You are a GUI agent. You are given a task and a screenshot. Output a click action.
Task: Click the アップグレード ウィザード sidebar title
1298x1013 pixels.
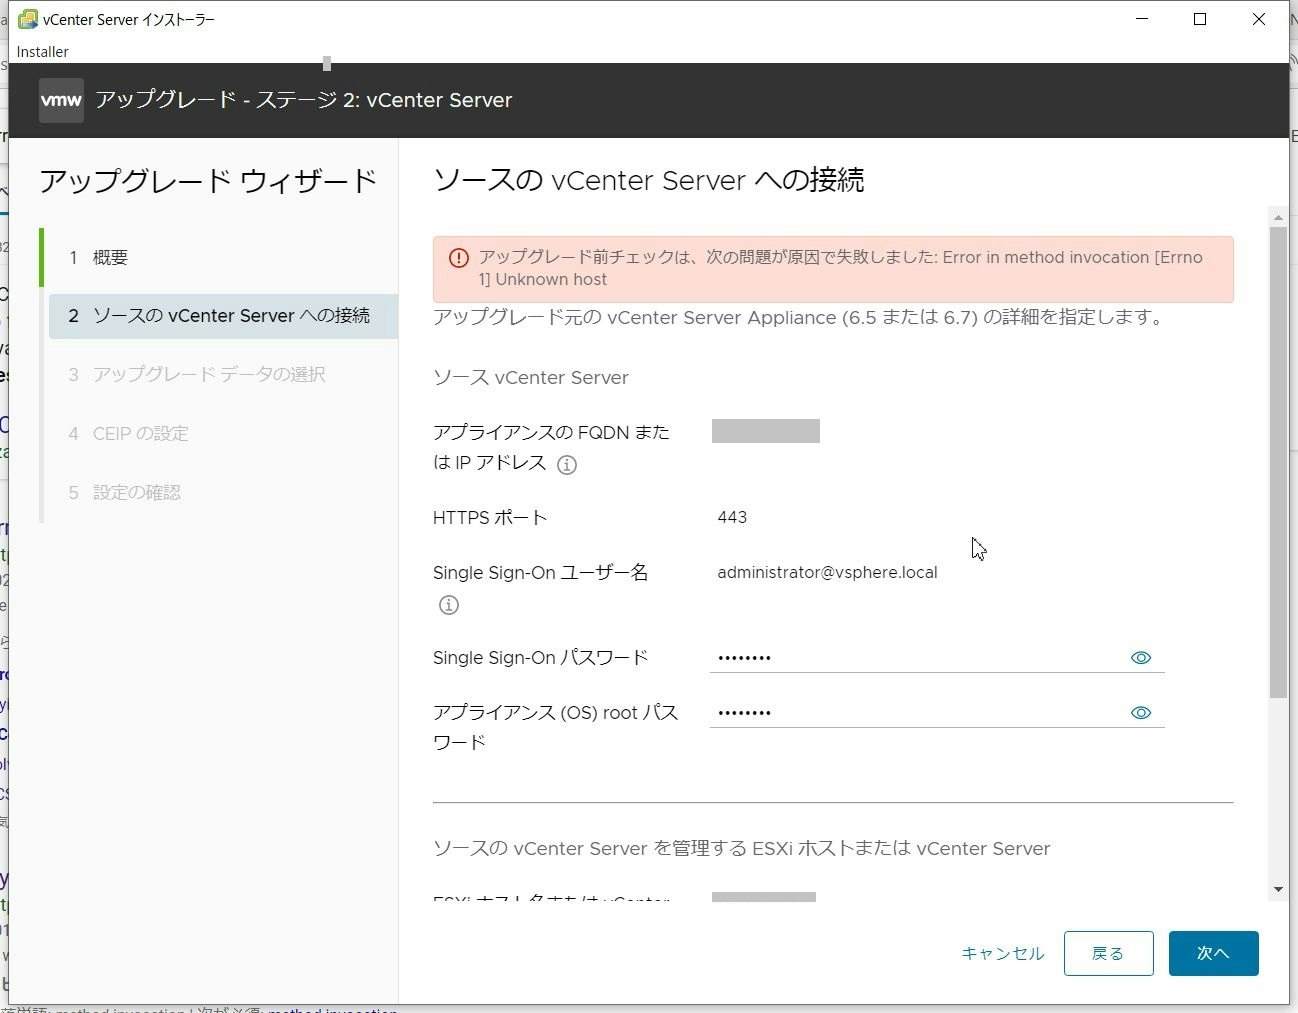pos(208,181)
